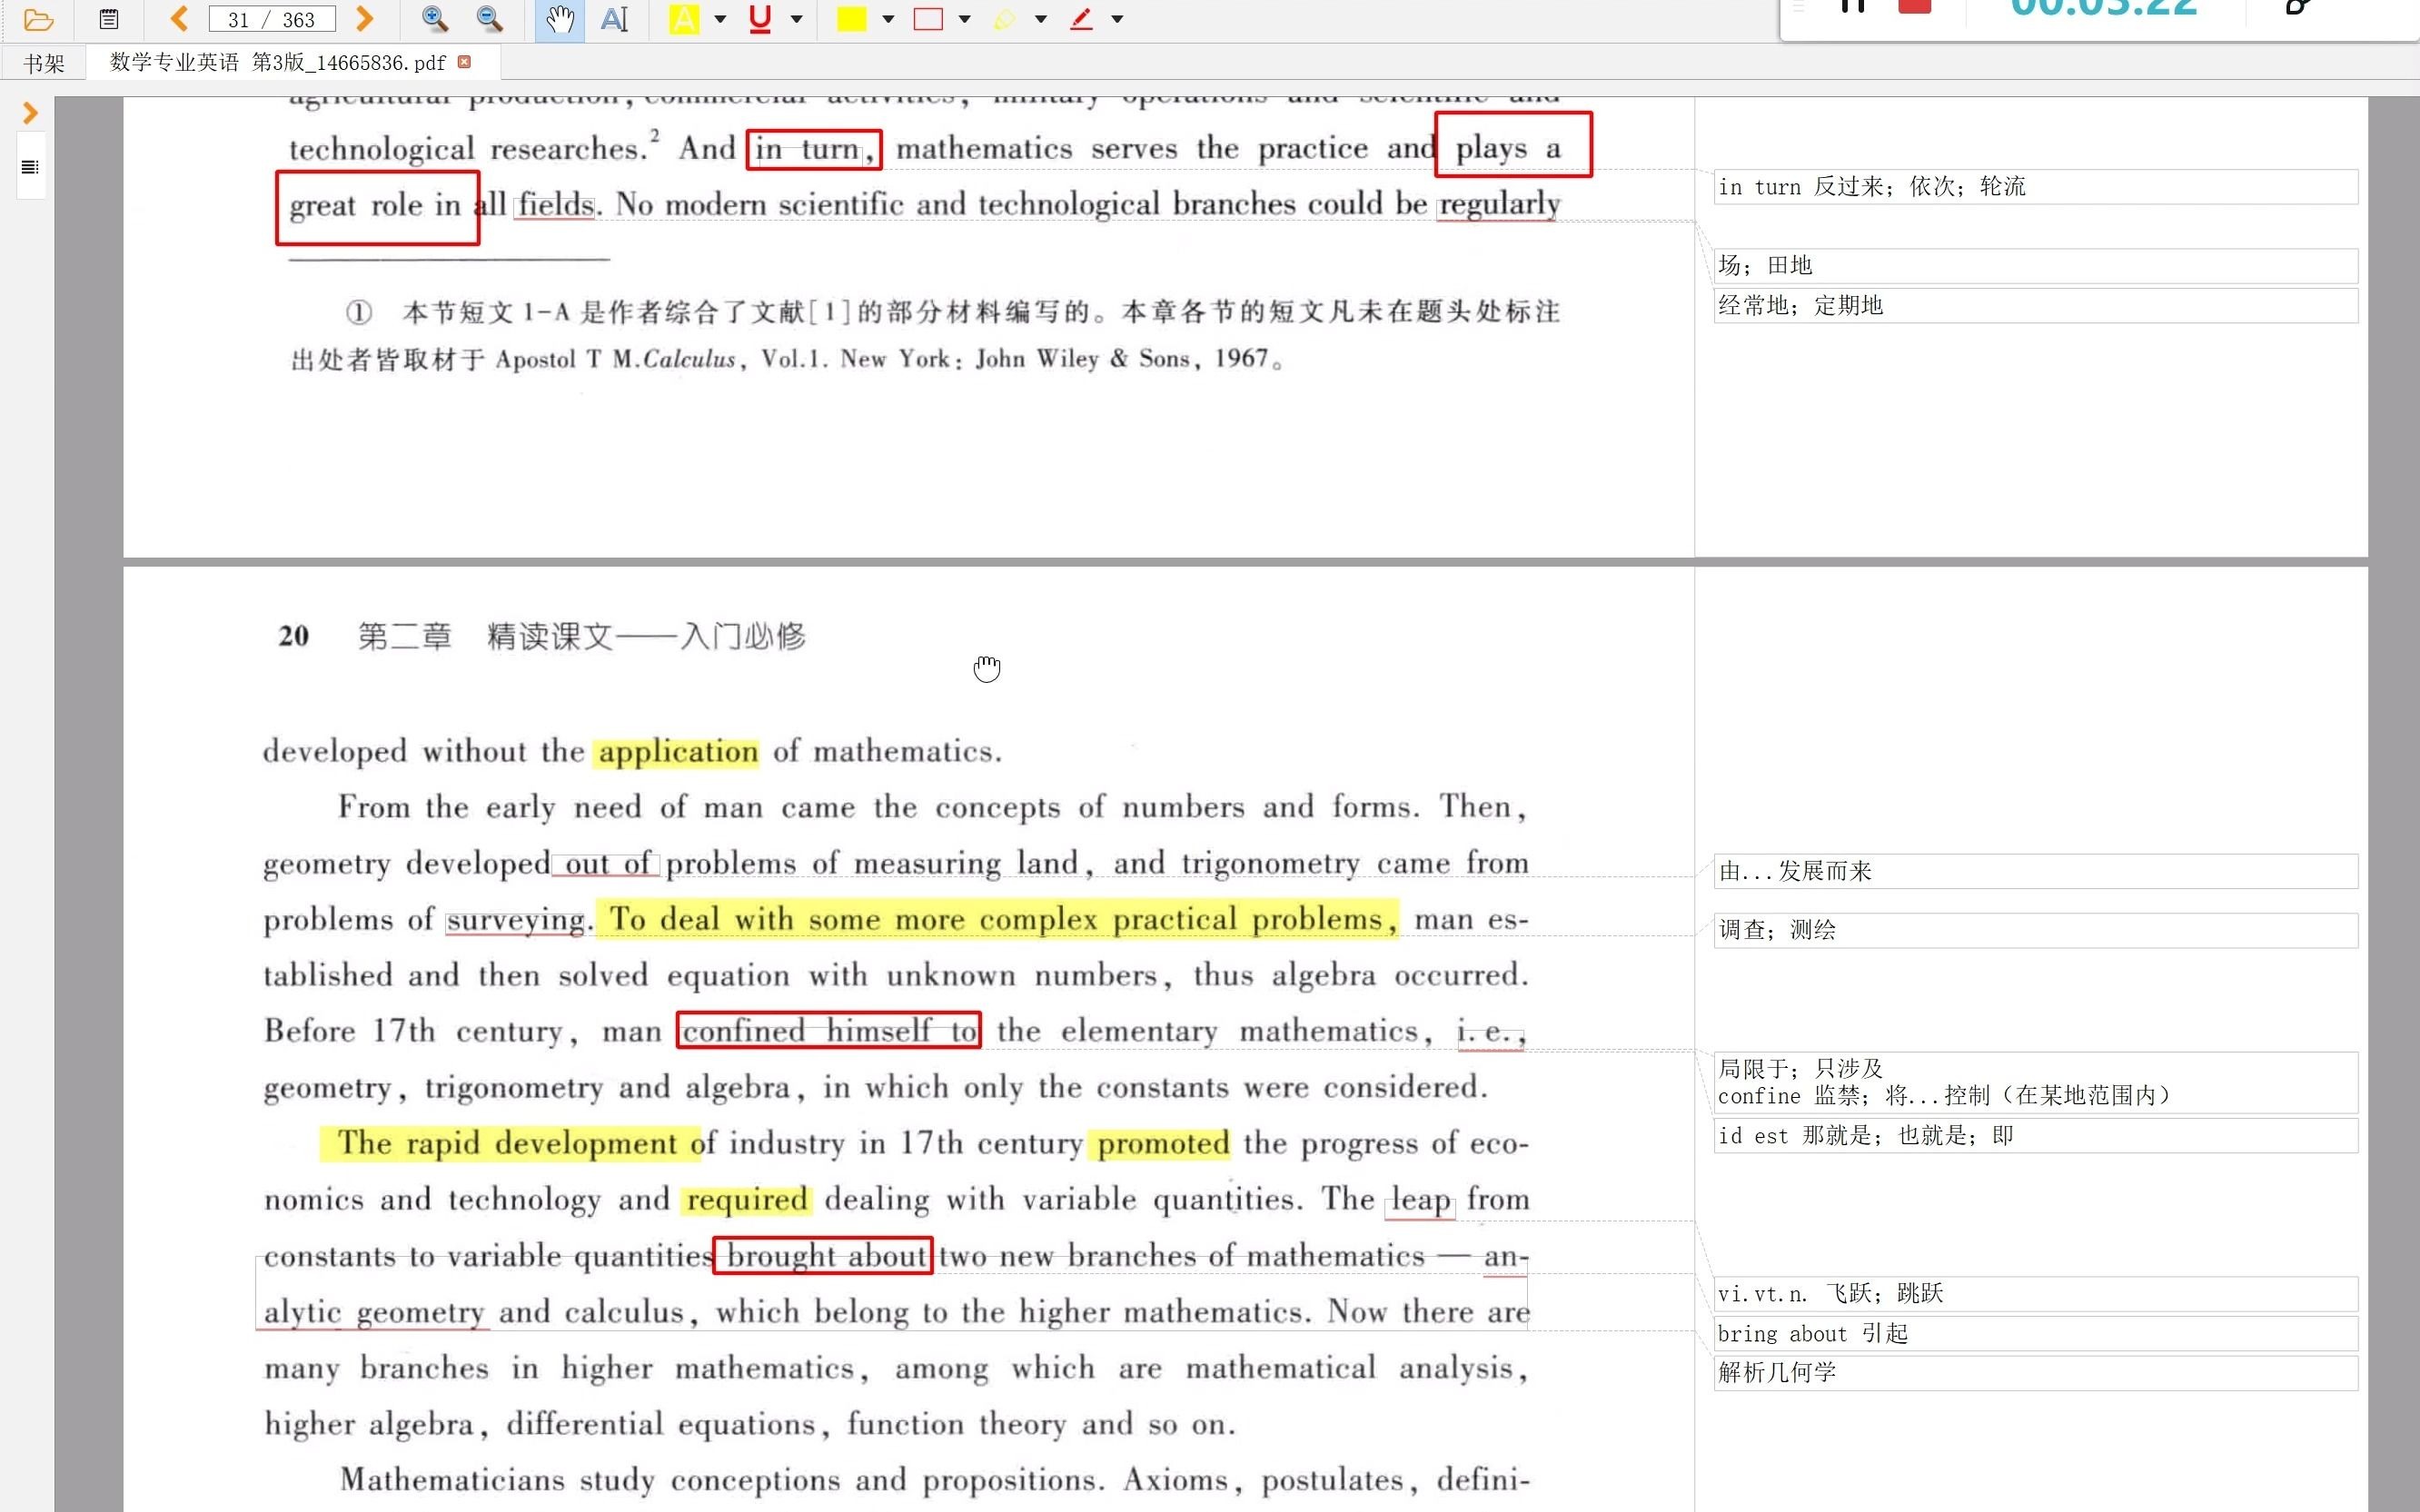Select the 'vi.vt.n. 飞跃；跳跃' margin note
The height and width of the screenshot is (1512, 2420).
tap(2035, 1293)
